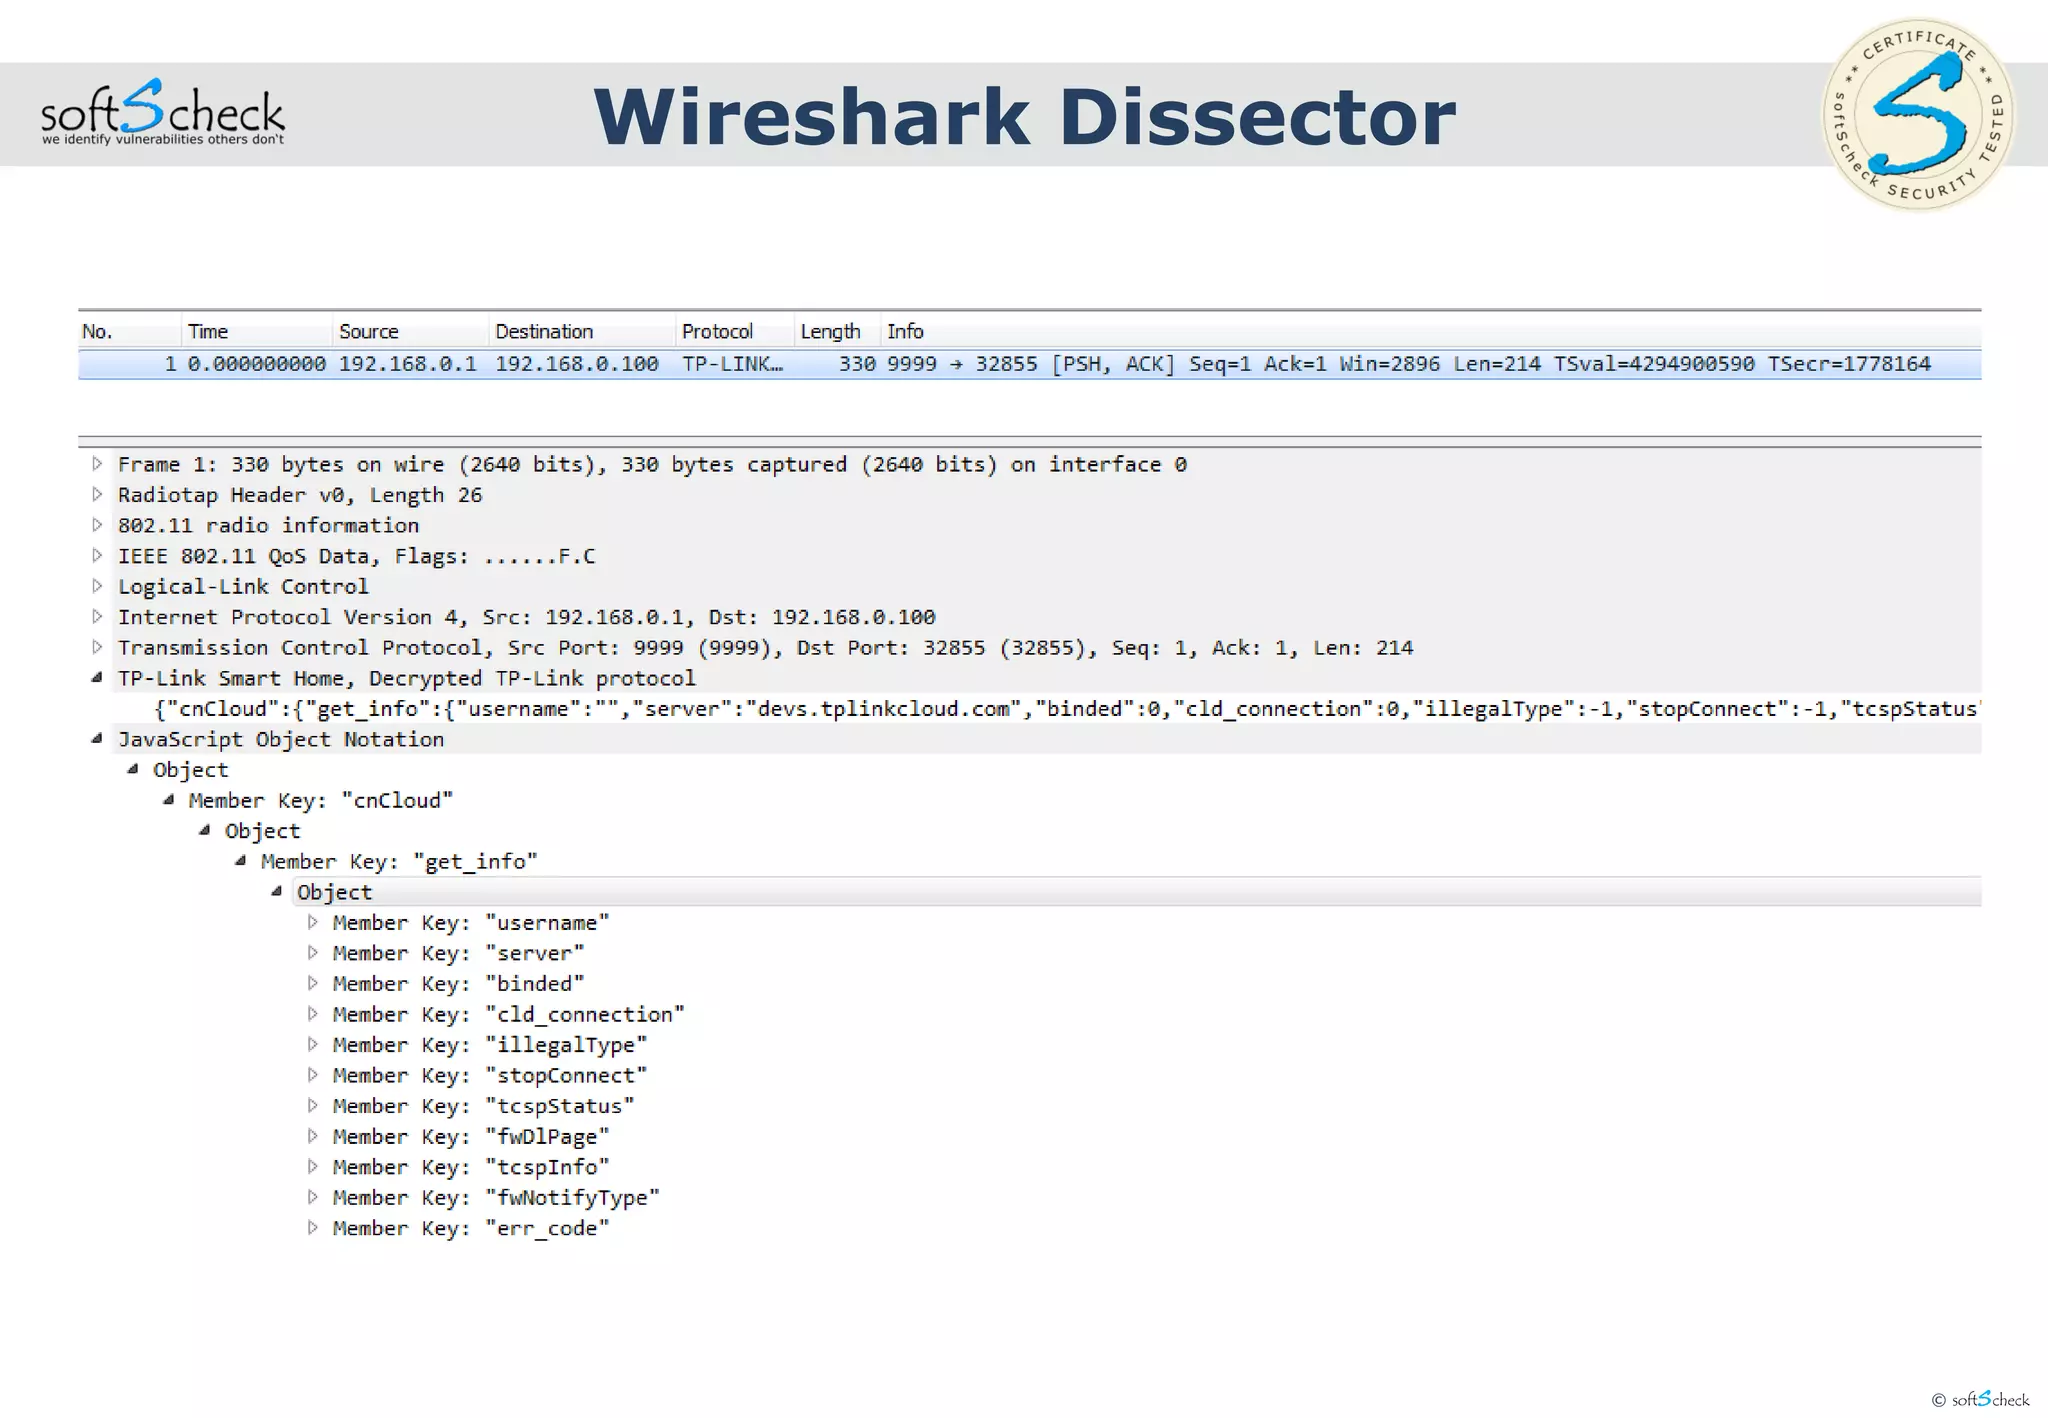Sort packets by Length column header
The height and width of the screenshot is (1418, 2048).
837,331
